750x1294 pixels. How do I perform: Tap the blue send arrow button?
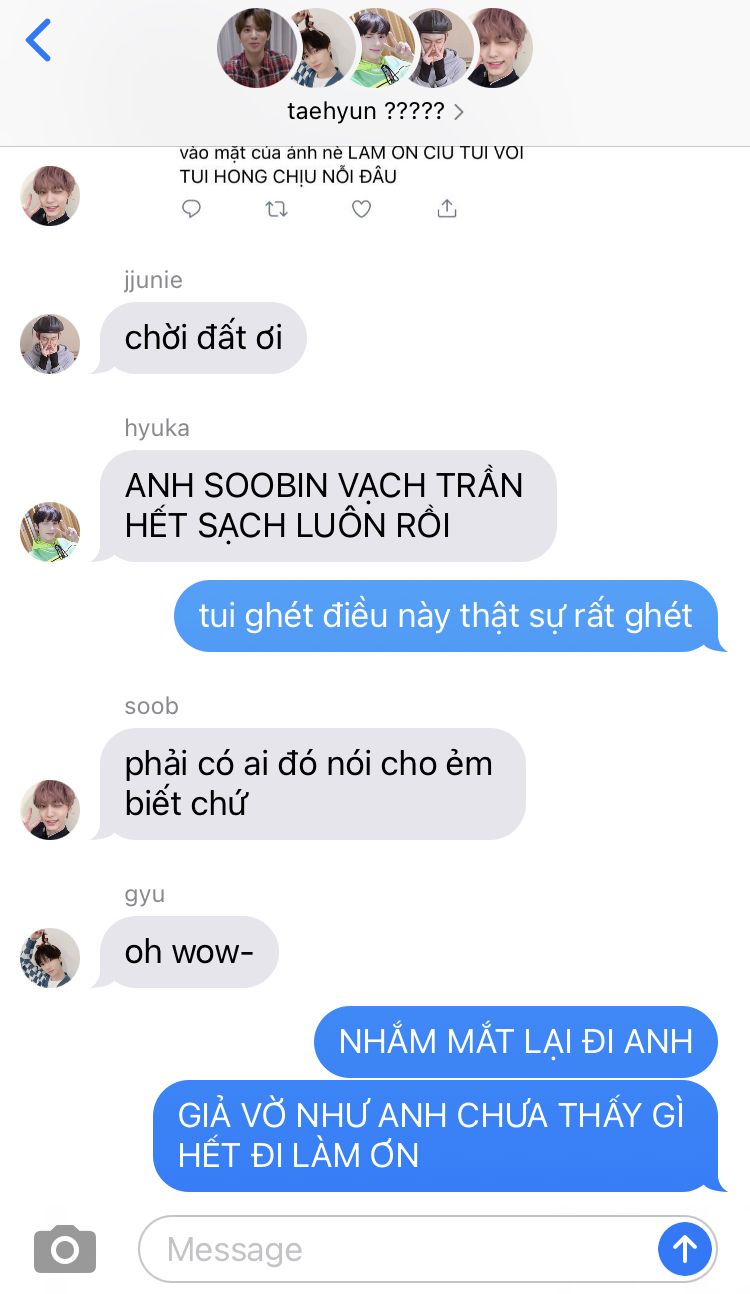[685, 1248]
